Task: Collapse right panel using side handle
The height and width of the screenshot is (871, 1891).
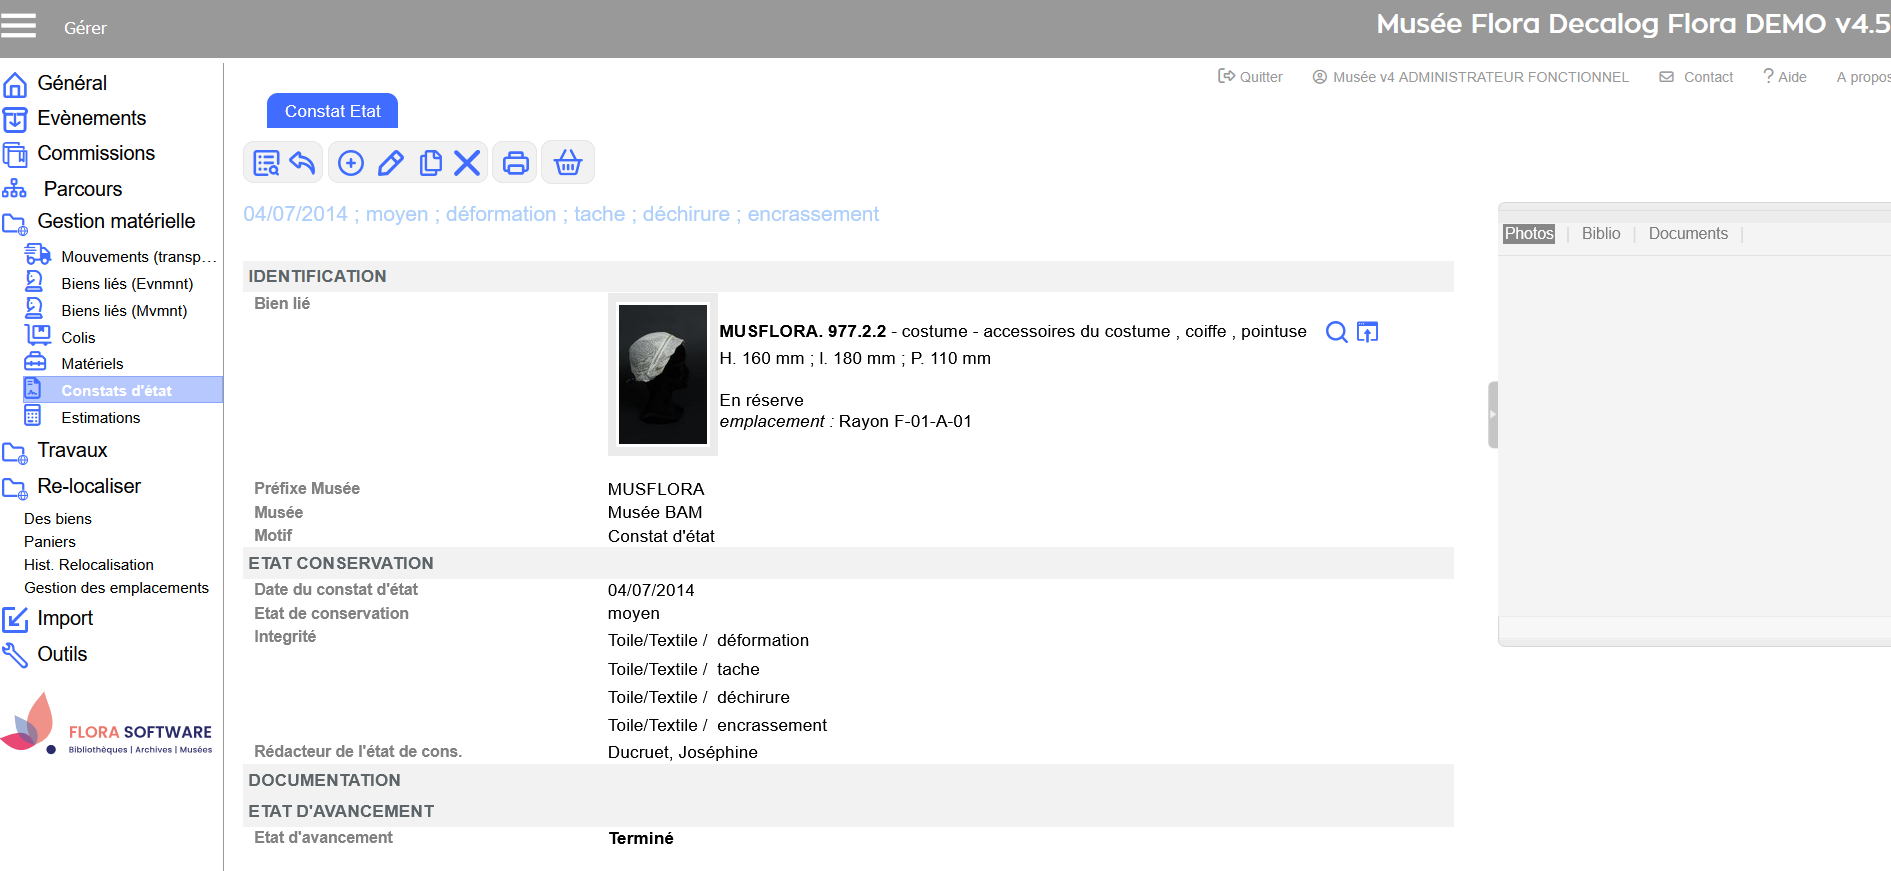Action: 1492,414
